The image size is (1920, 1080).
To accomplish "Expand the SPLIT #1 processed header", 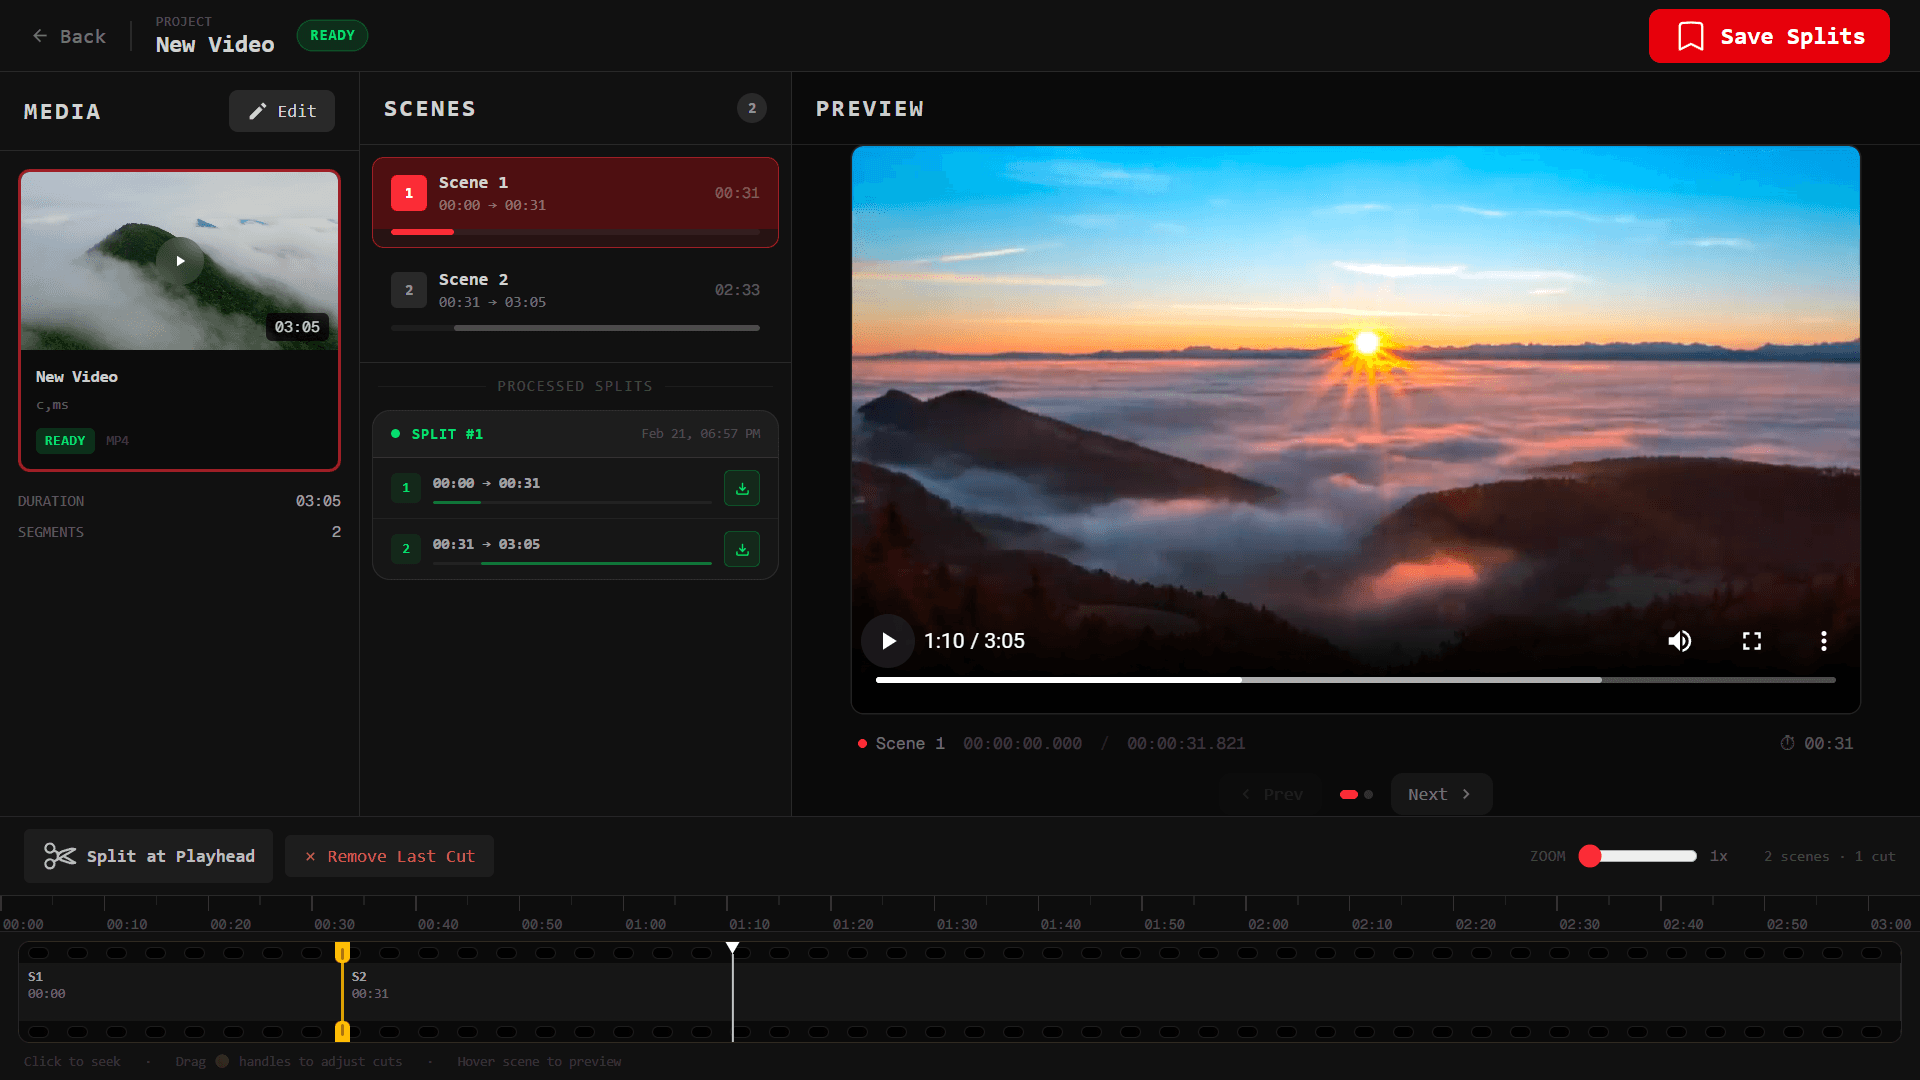I will 575,434.
